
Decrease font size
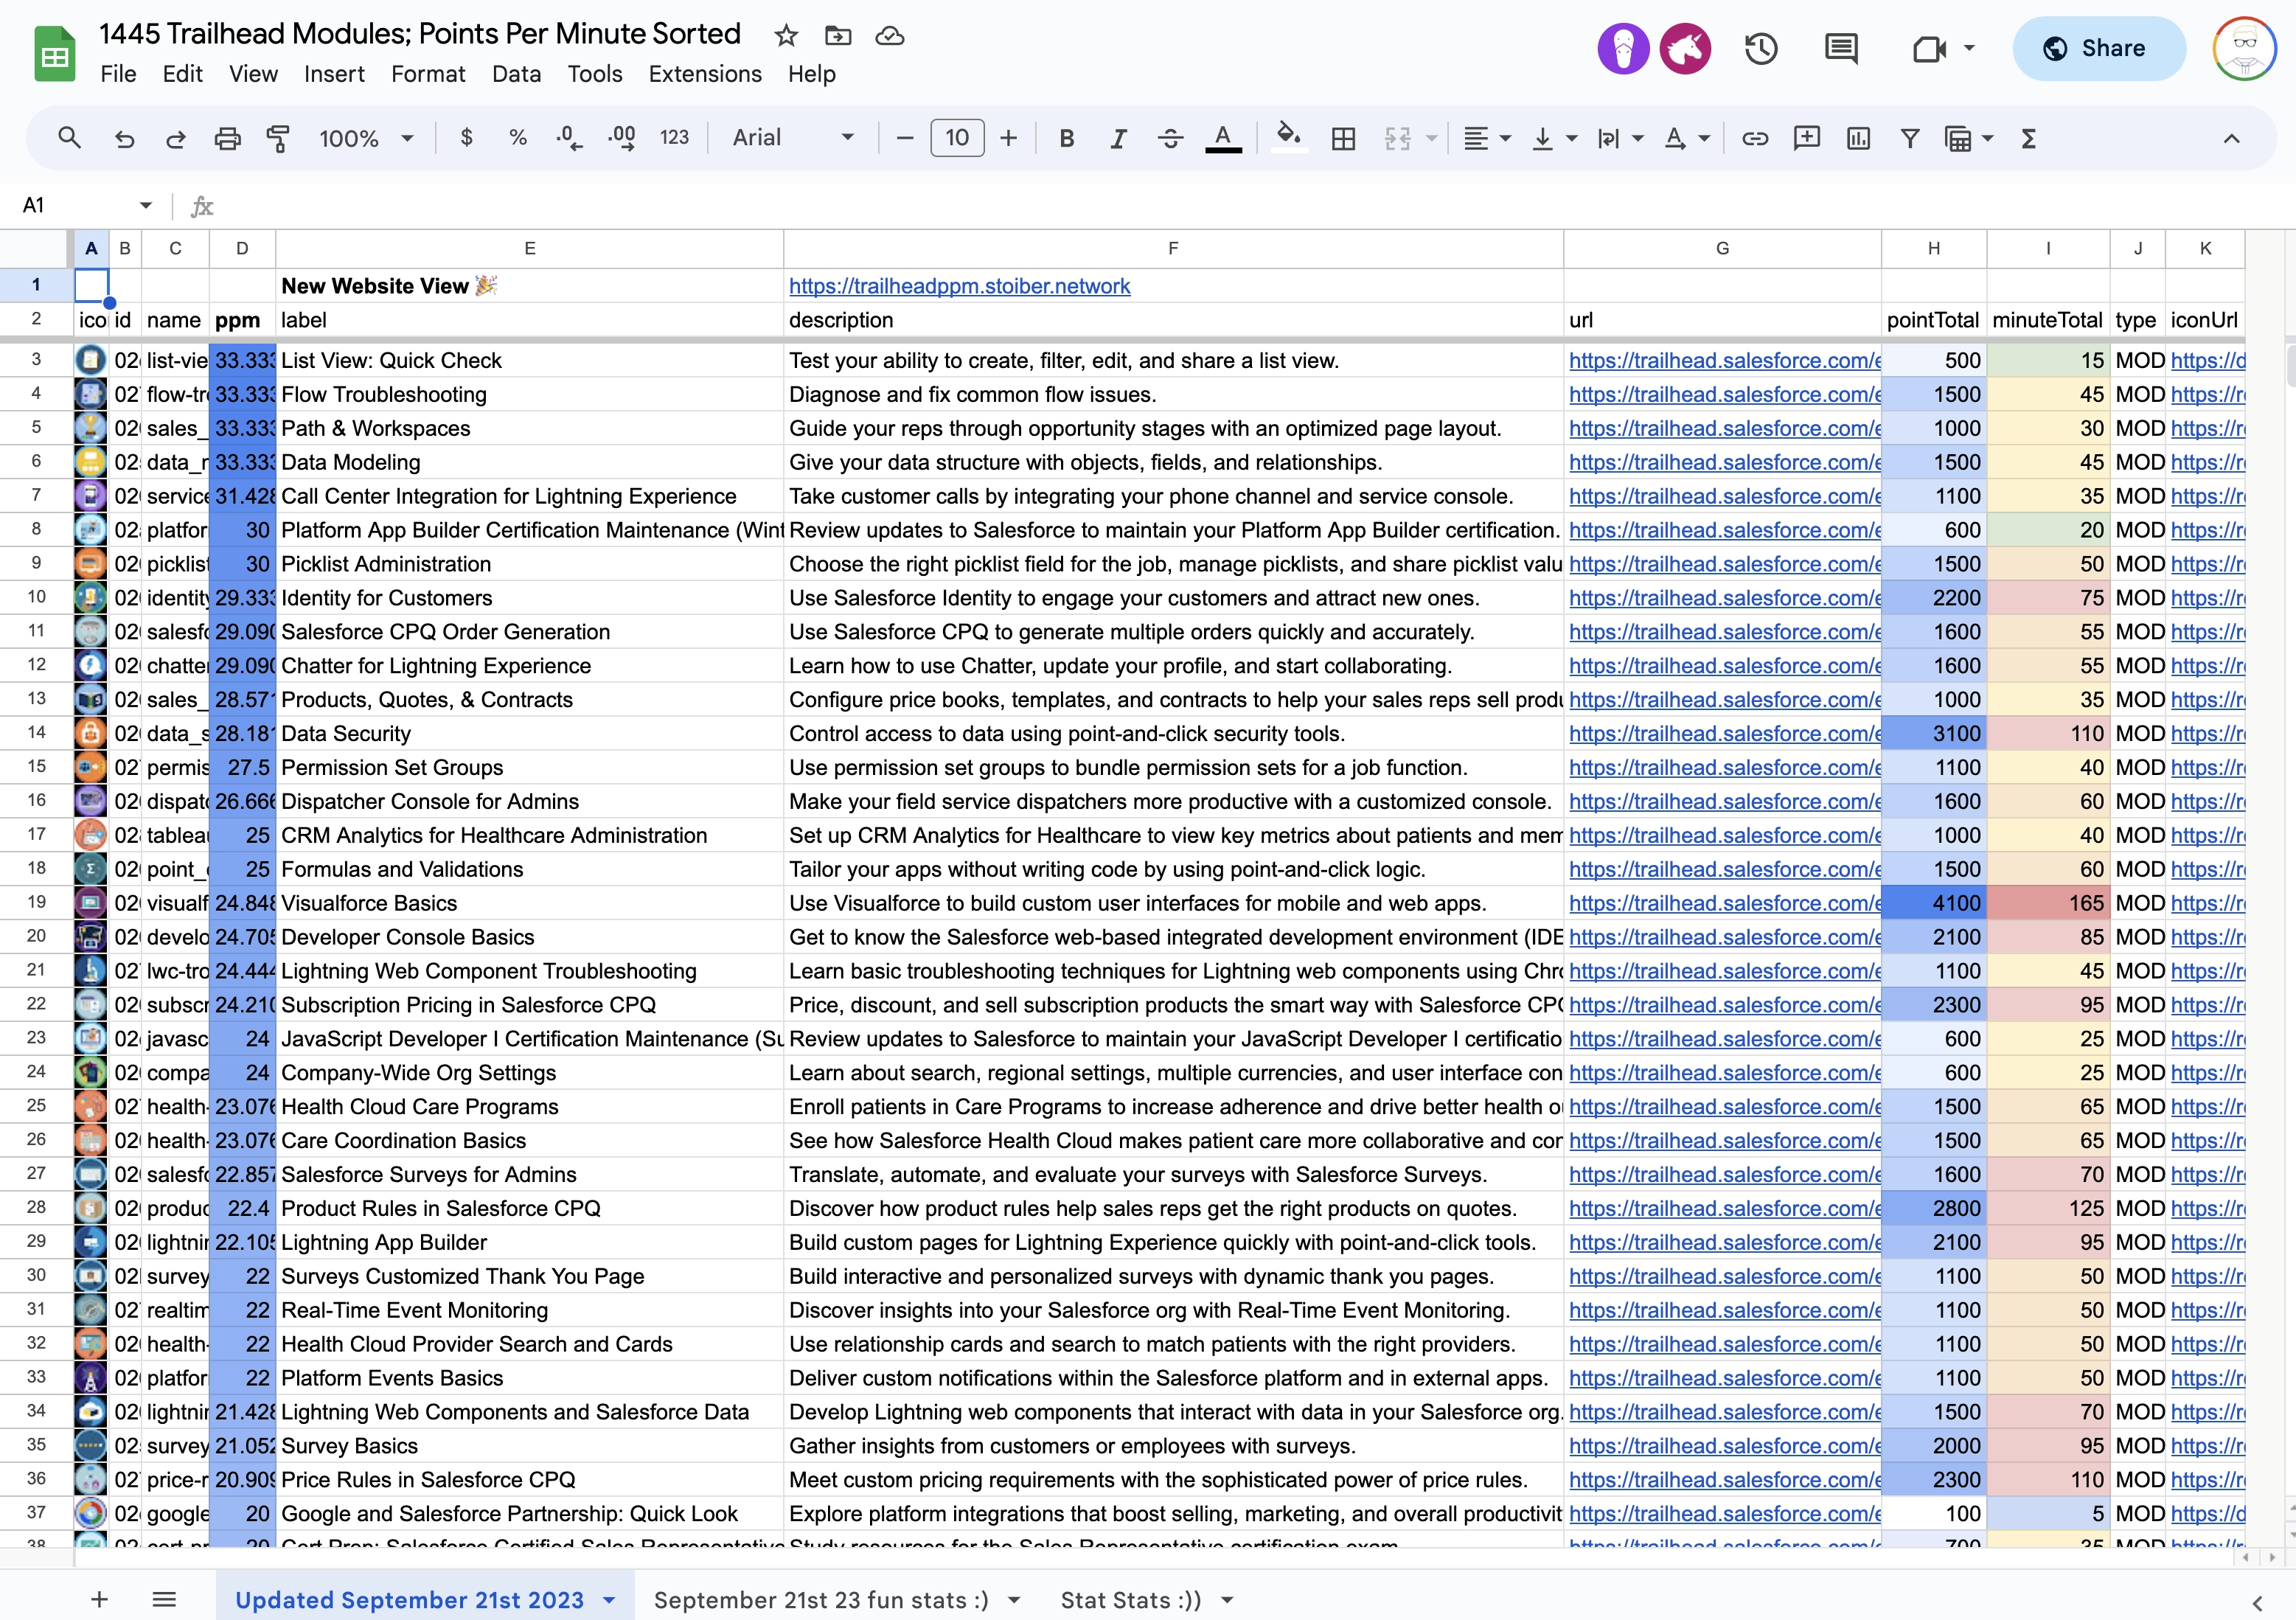point(905,138)
